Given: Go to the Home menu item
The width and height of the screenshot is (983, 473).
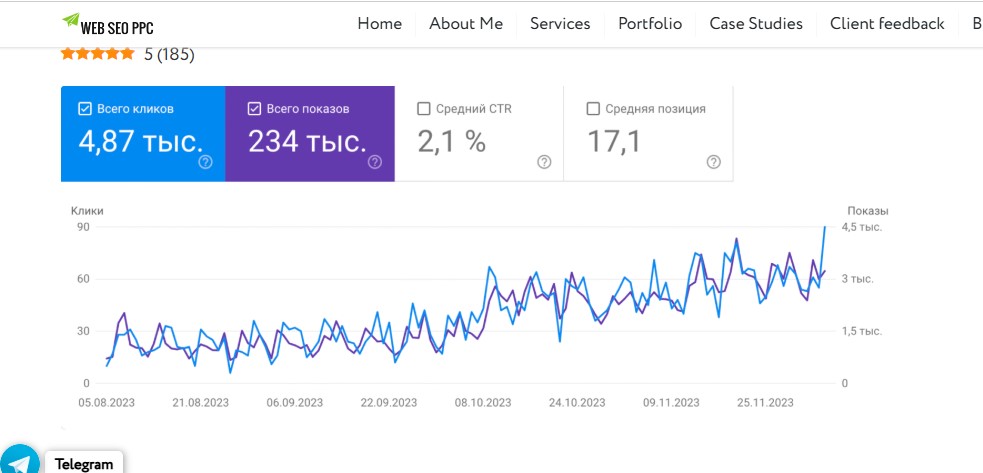Looking at the screenshot, I should [379, 24].
